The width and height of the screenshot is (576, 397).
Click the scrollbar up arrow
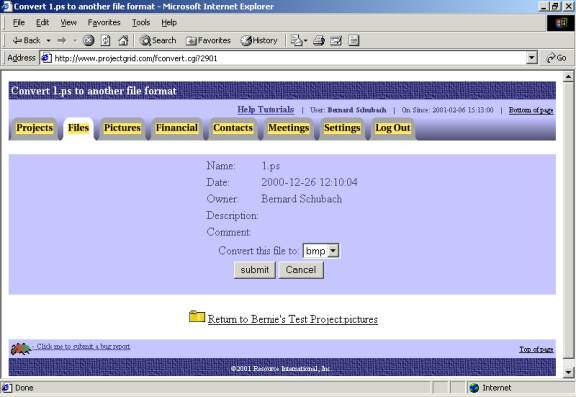coord(568,77)
